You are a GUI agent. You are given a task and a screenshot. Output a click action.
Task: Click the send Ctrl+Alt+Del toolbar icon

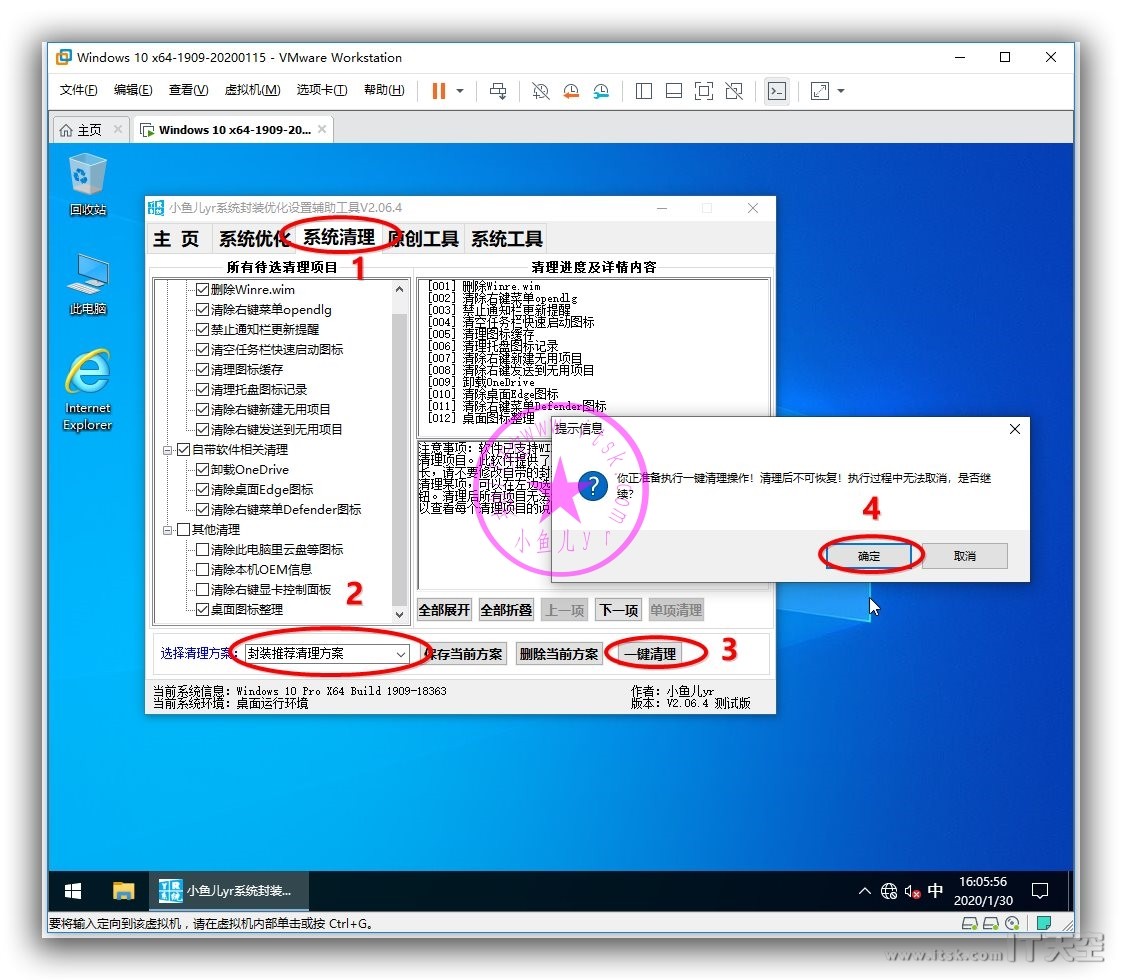coord(498,91)
